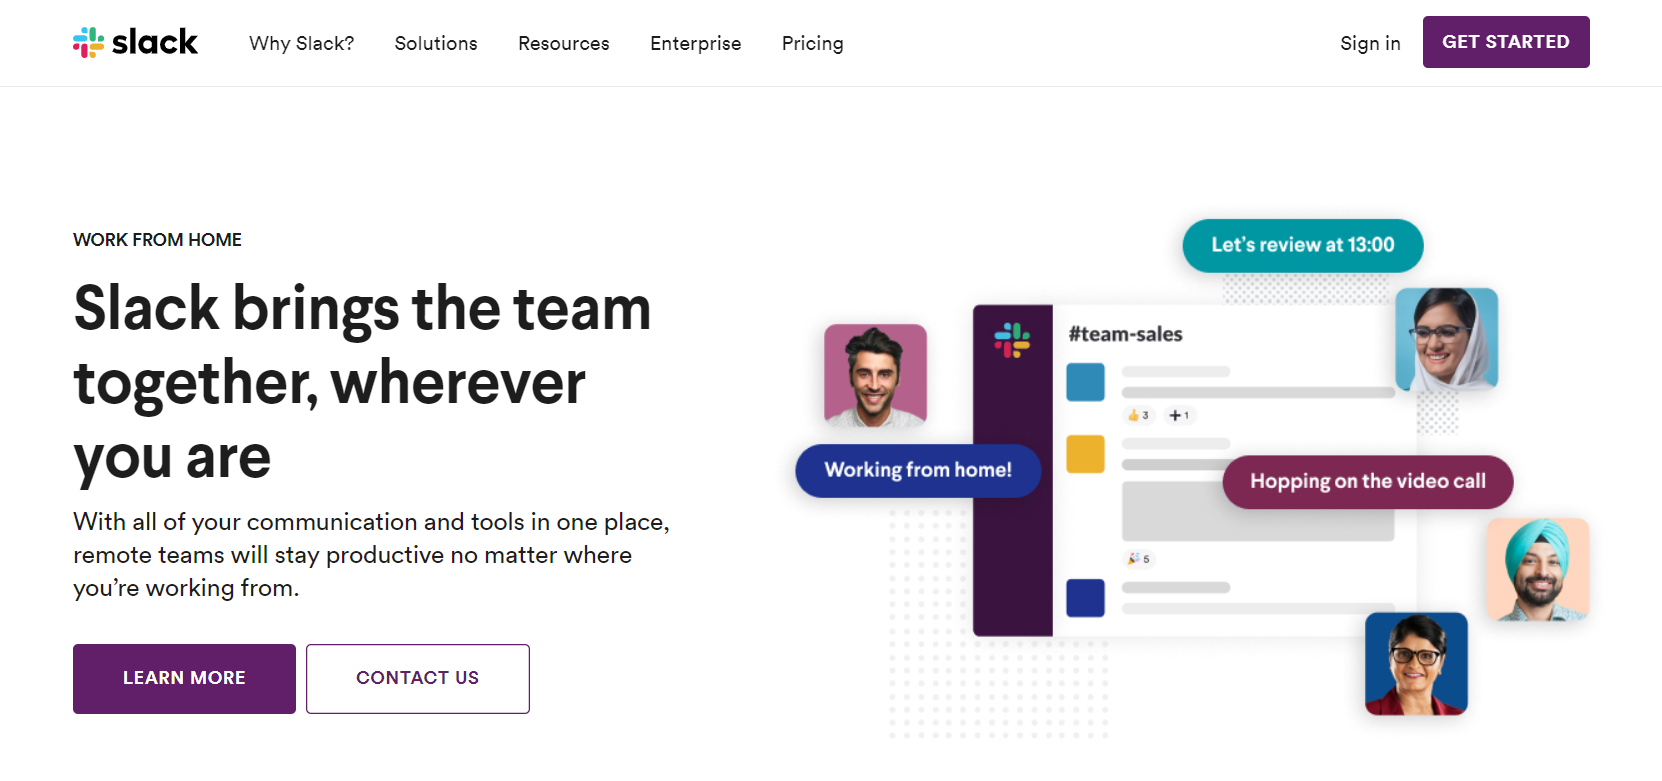Click photo of woman with glasses, blue background
1662x781 pixels.
(1416, 664)
